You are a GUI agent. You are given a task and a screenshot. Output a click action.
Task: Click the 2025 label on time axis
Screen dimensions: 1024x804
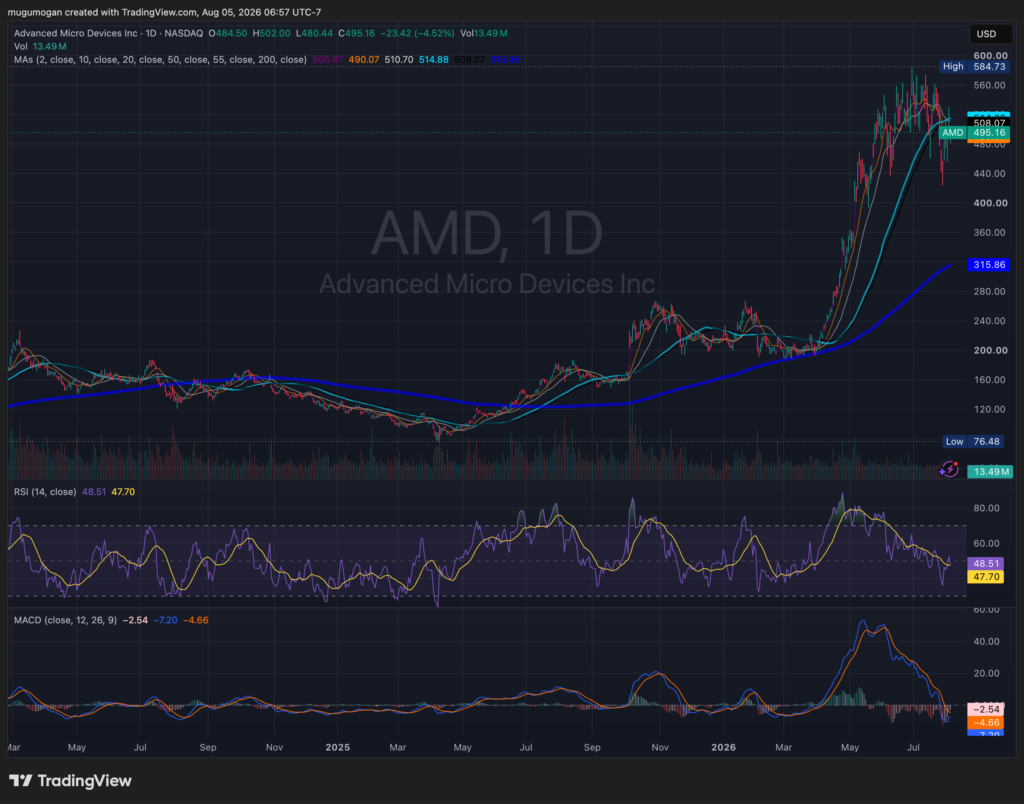pyautogui.click(x=338, y=747)
